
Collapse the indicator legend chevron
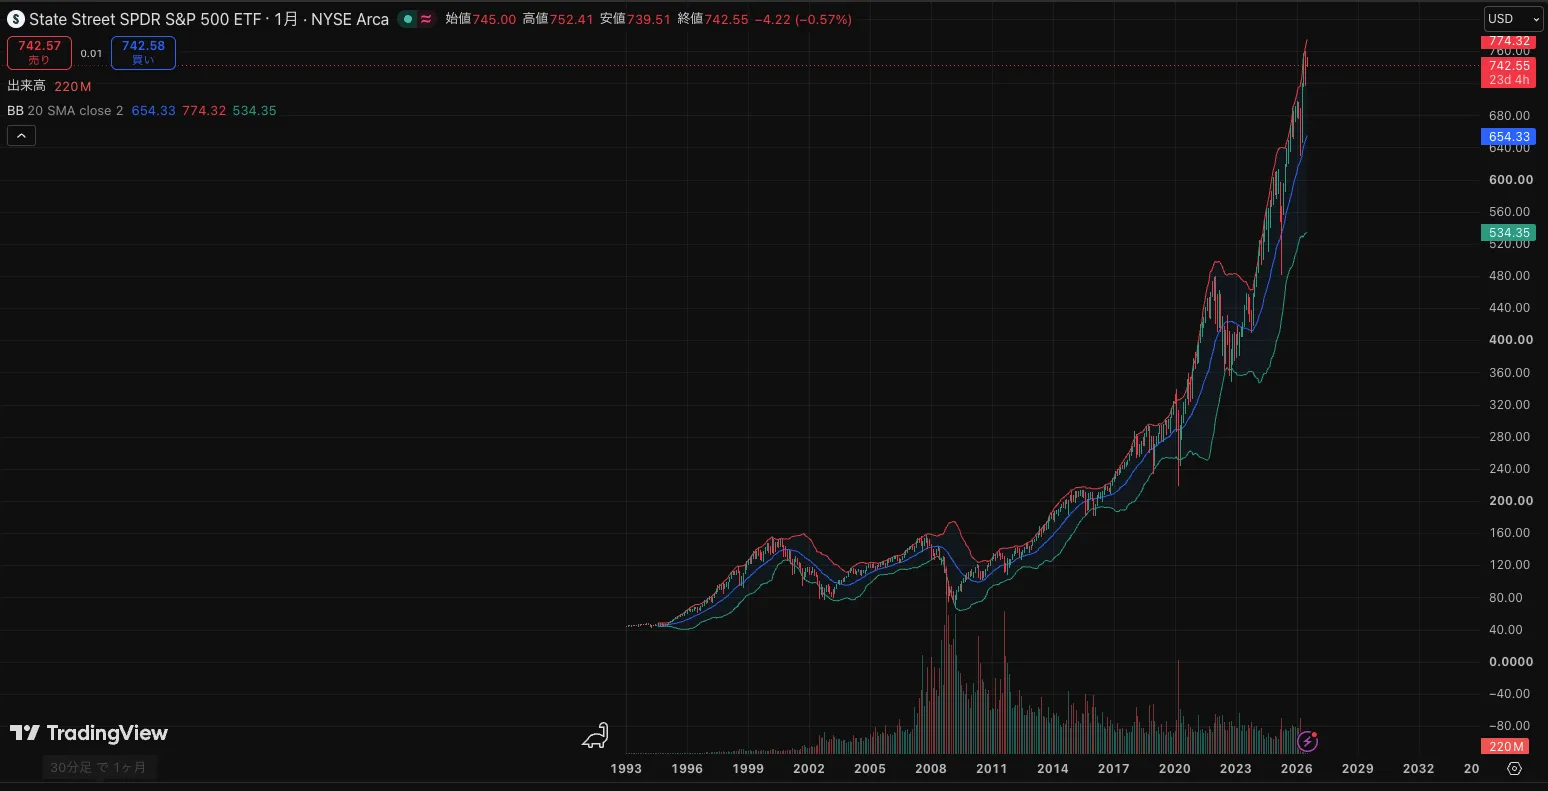[21, 136]
